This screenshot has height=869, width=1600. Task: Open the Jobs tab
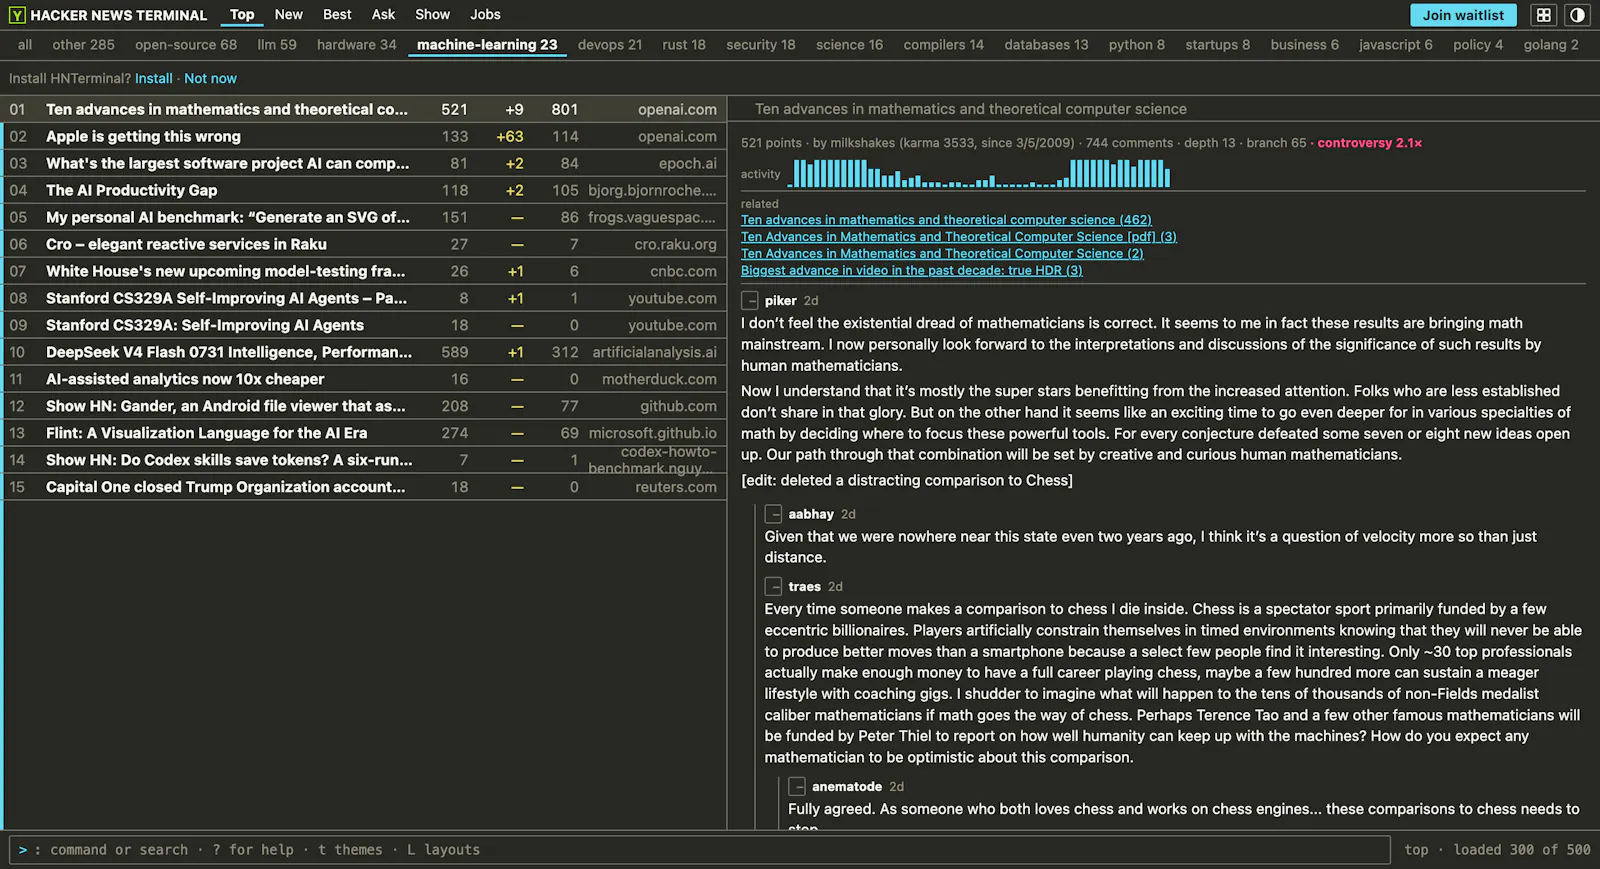point(485,14)
